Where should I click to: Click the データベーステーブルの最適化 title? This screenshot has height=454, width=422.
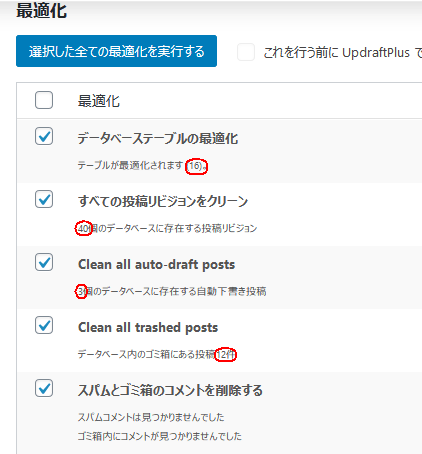[158, 138]
